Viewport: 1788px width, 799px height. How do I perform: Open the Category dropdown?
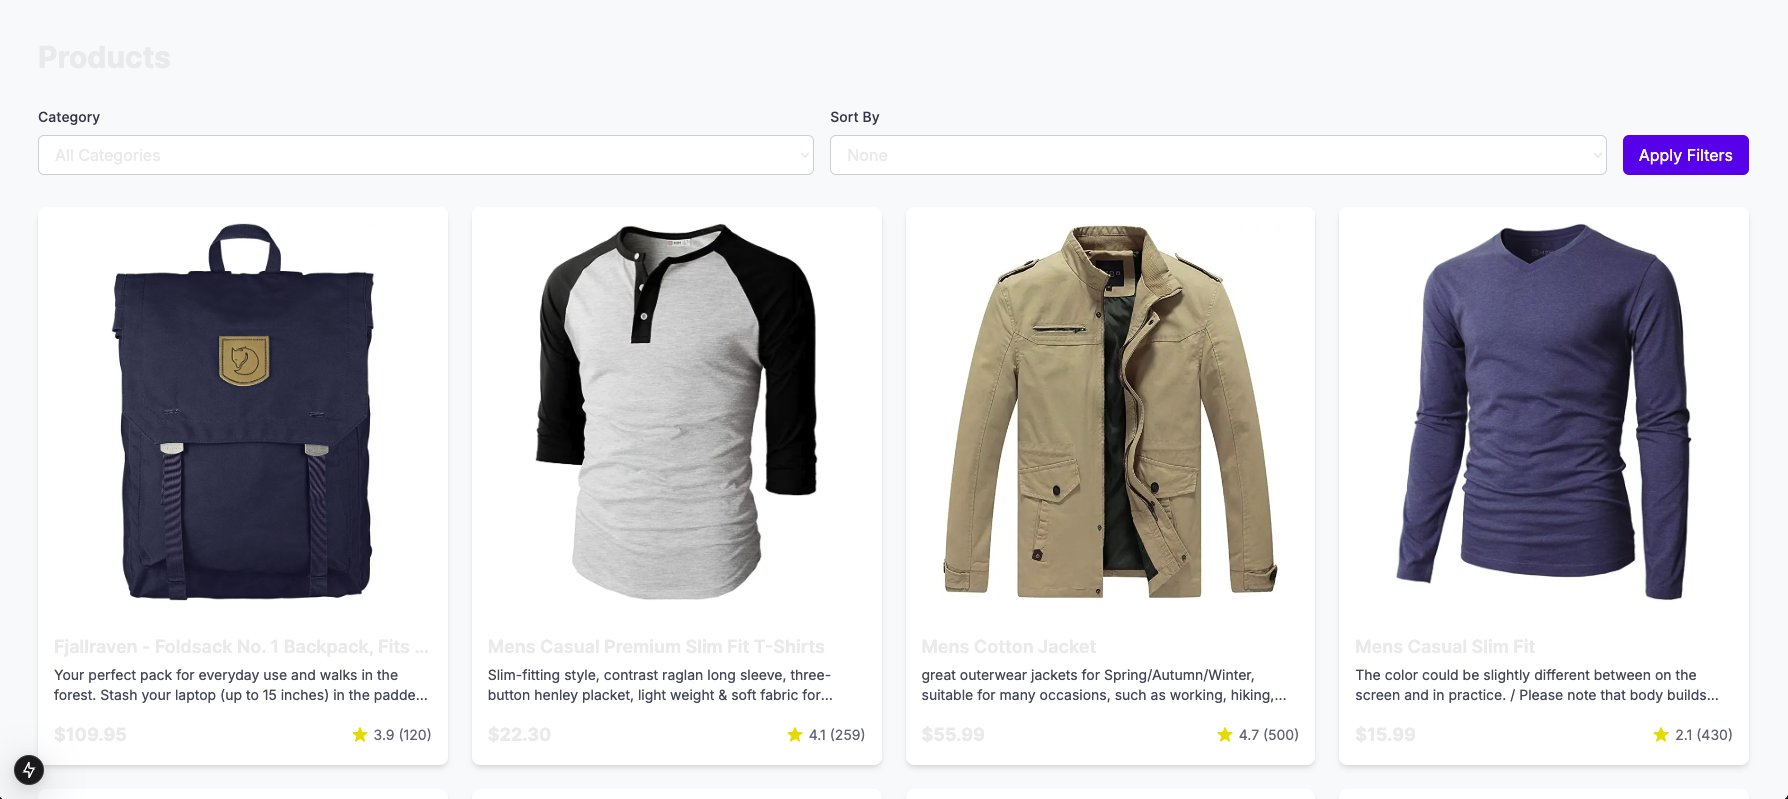point(425,155)
